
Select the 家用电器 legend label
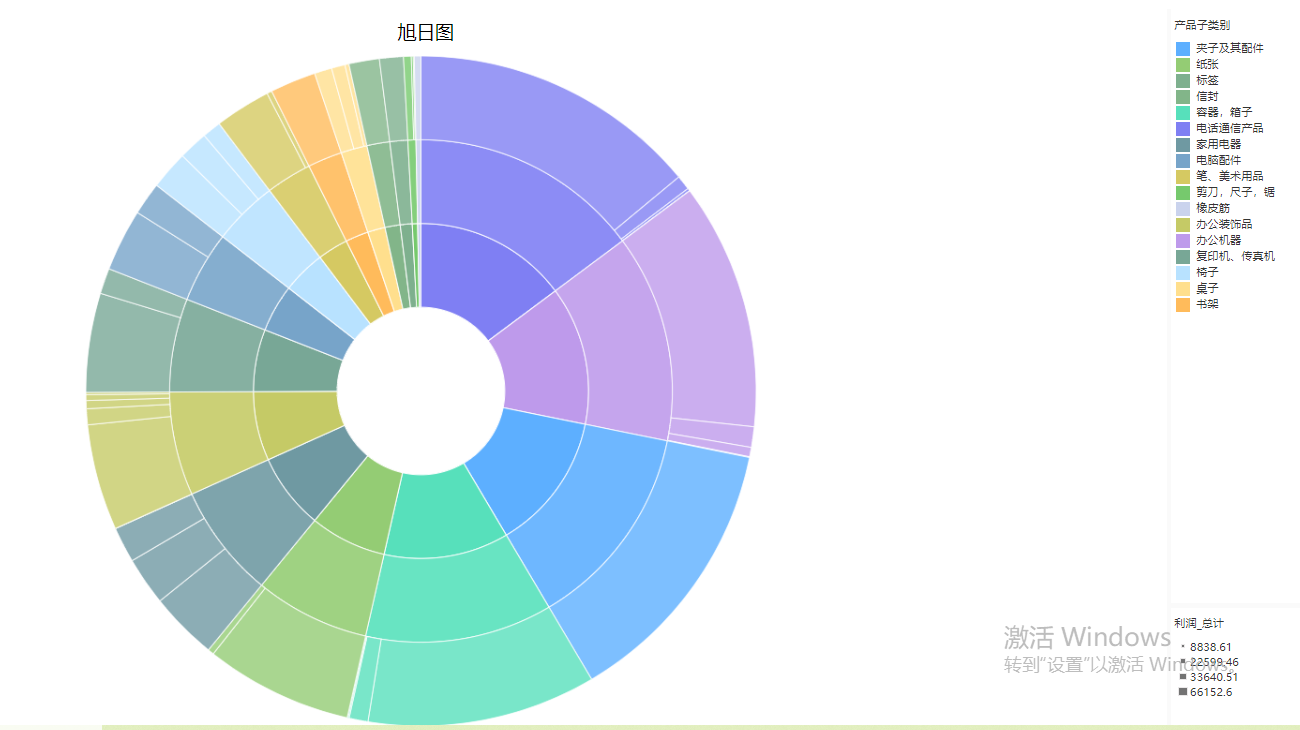1218,144
